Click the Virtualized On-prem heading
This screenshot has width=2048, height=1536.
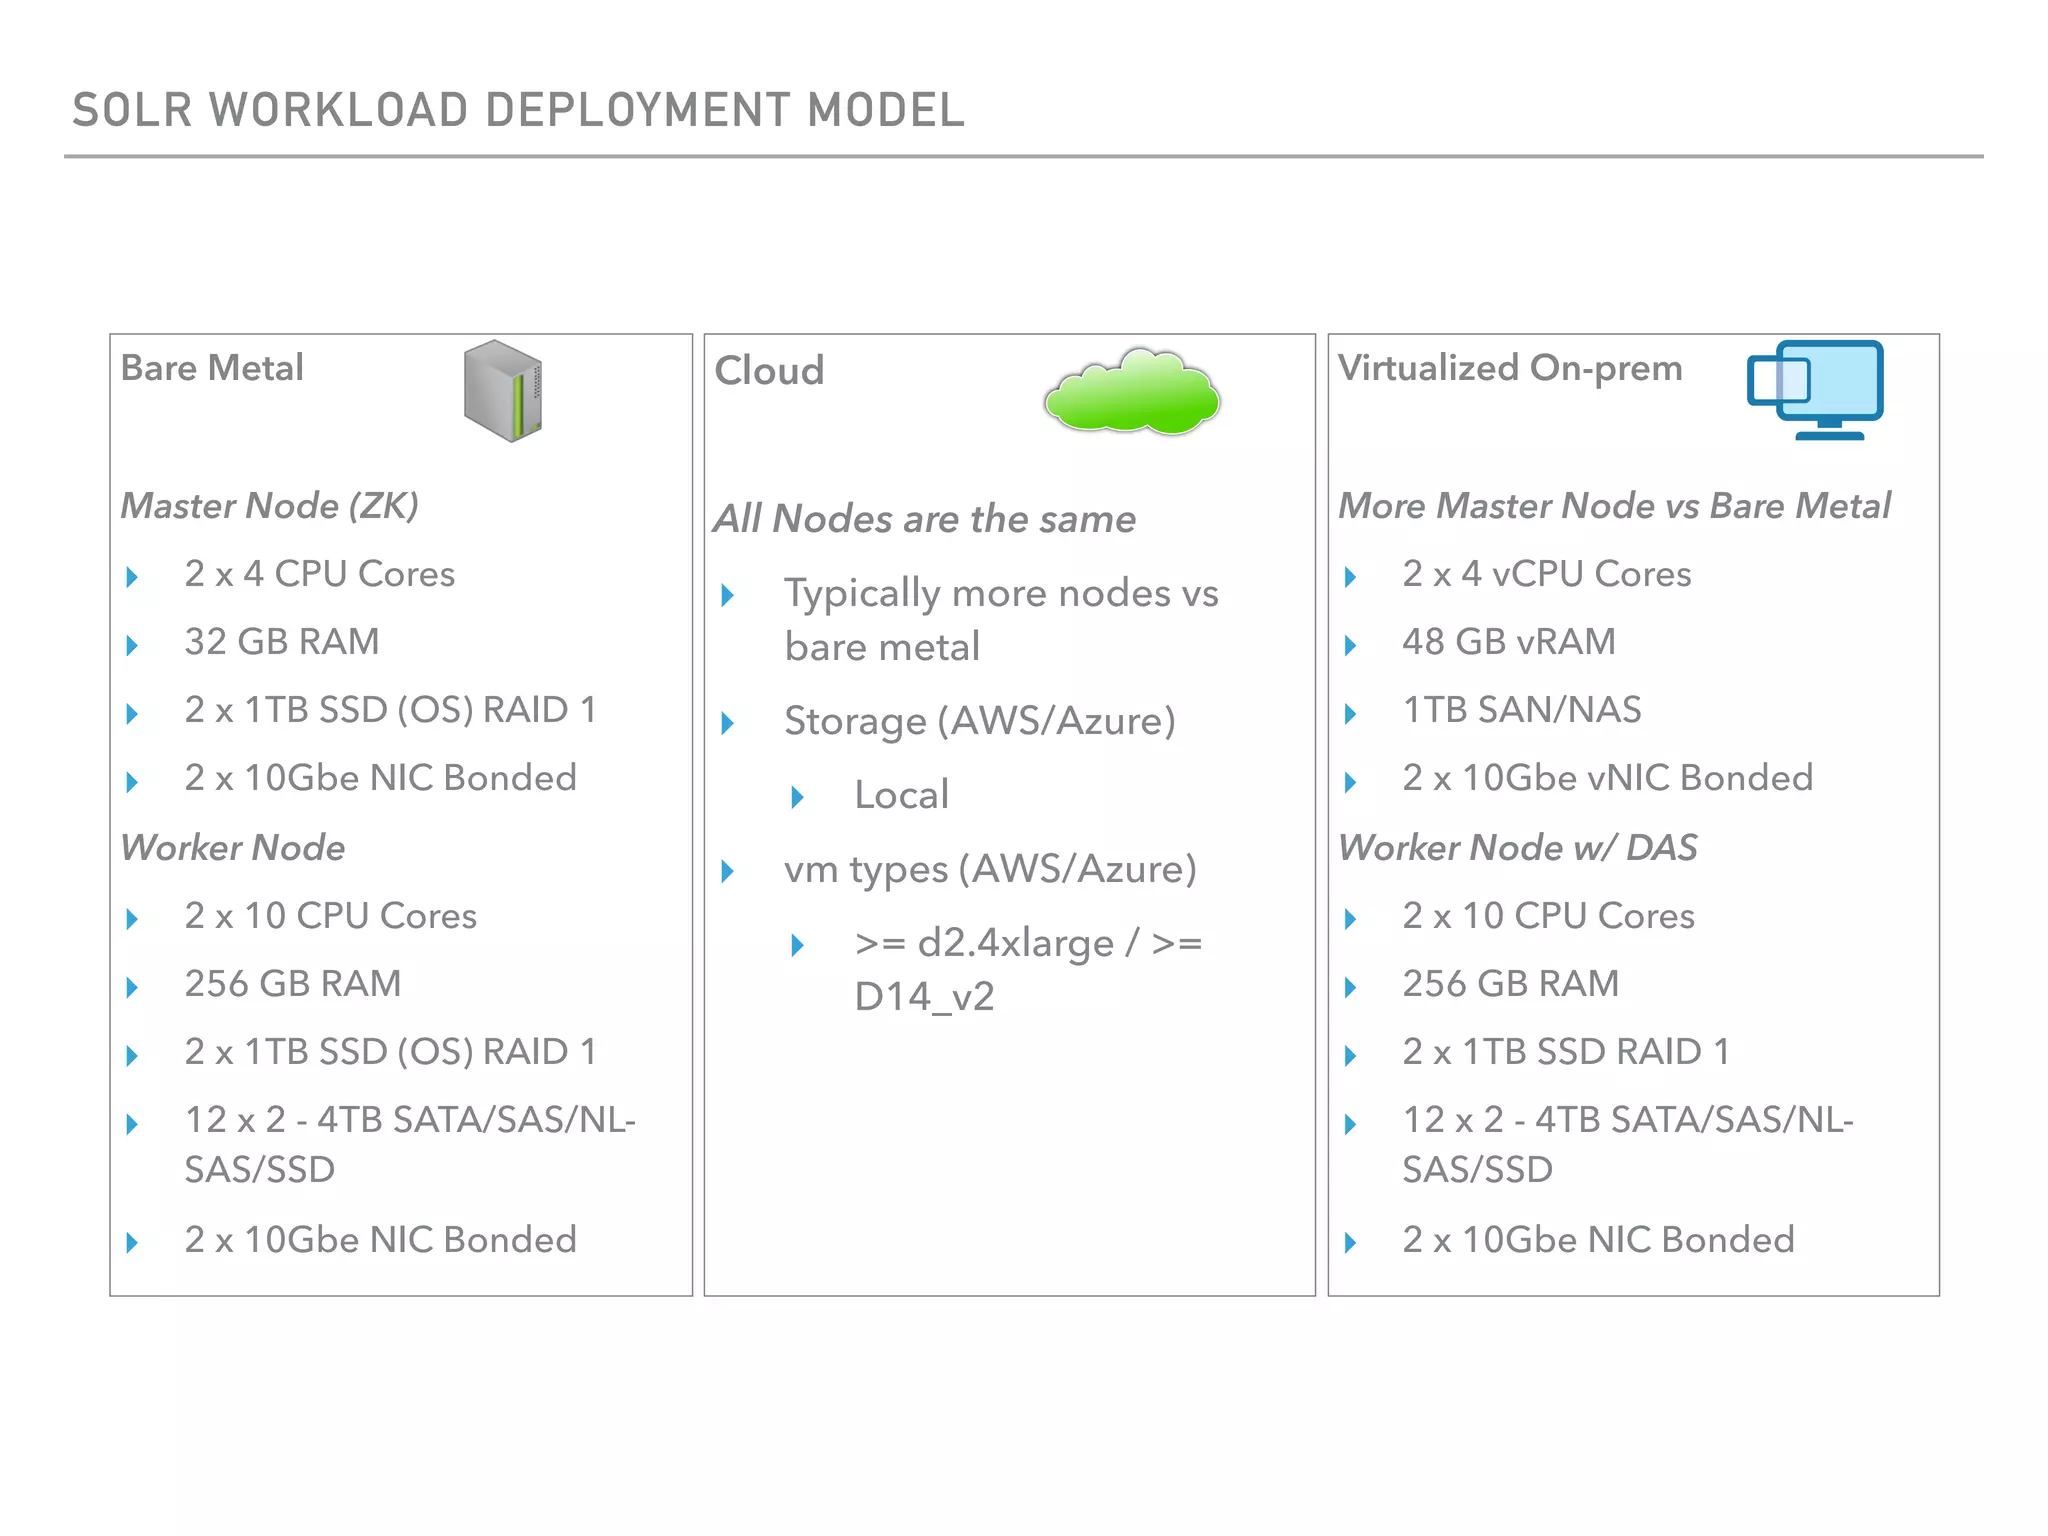(1510, 368)
